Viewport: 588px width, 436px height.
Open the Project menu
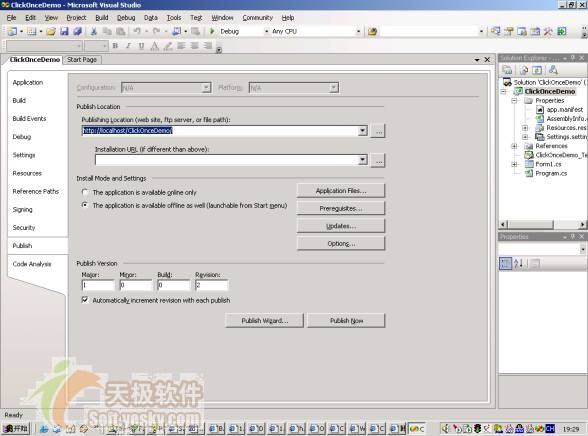tap(76, 18)
